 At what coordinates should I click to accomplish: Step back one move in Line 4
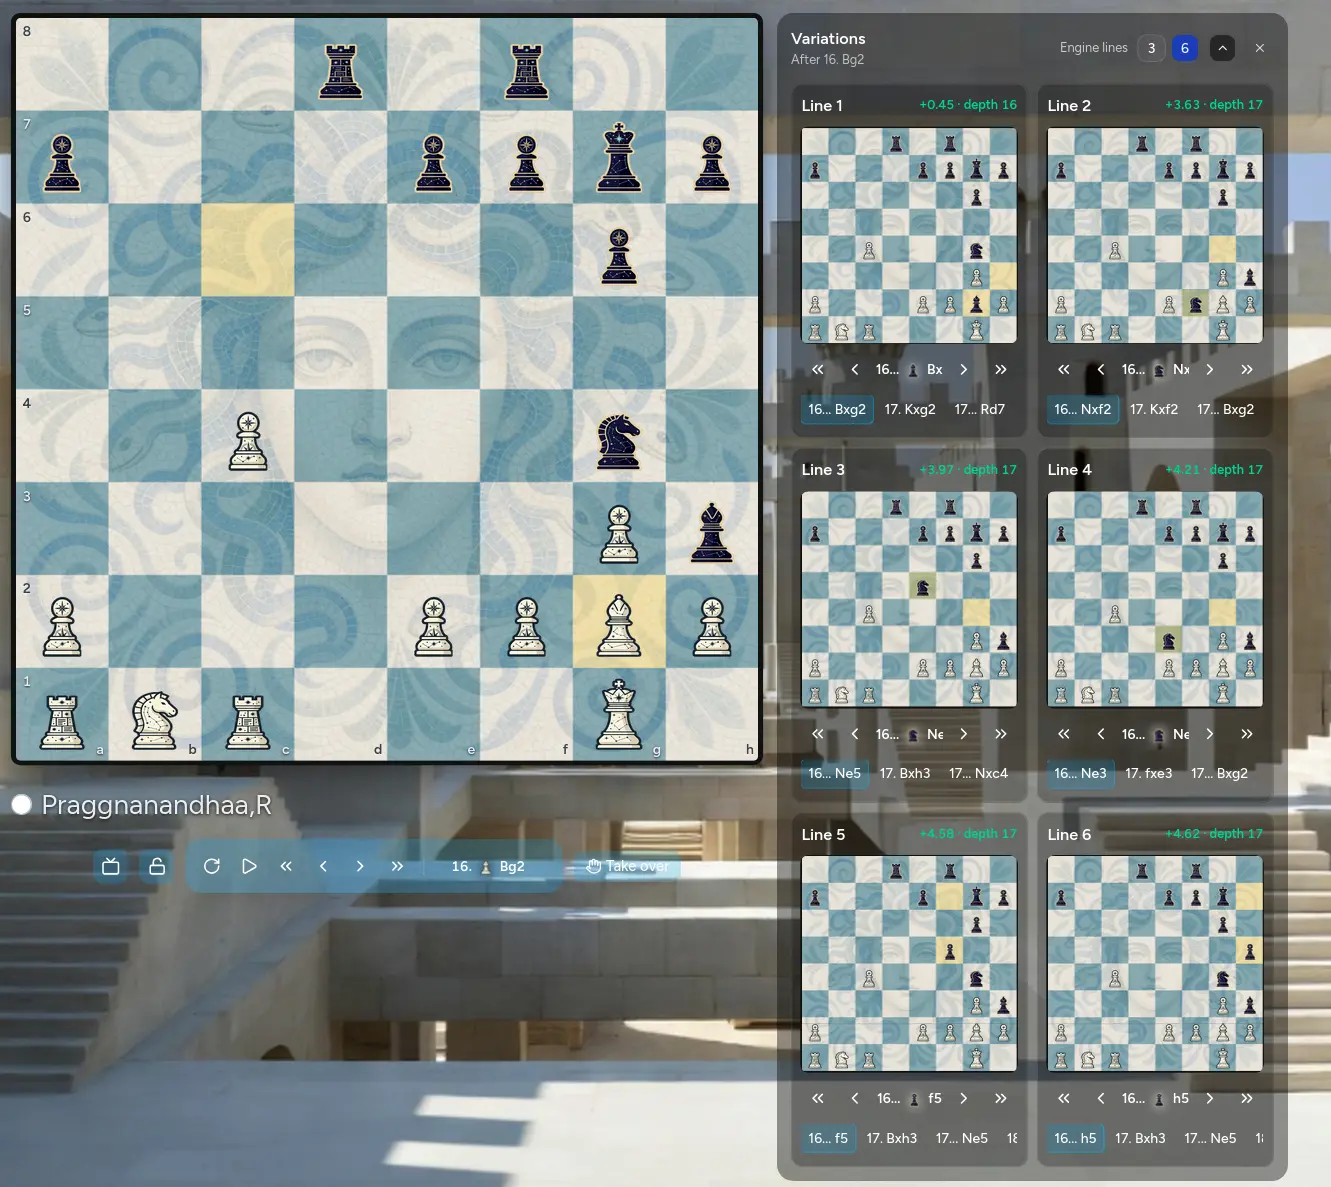click(x=1101, y=734)
